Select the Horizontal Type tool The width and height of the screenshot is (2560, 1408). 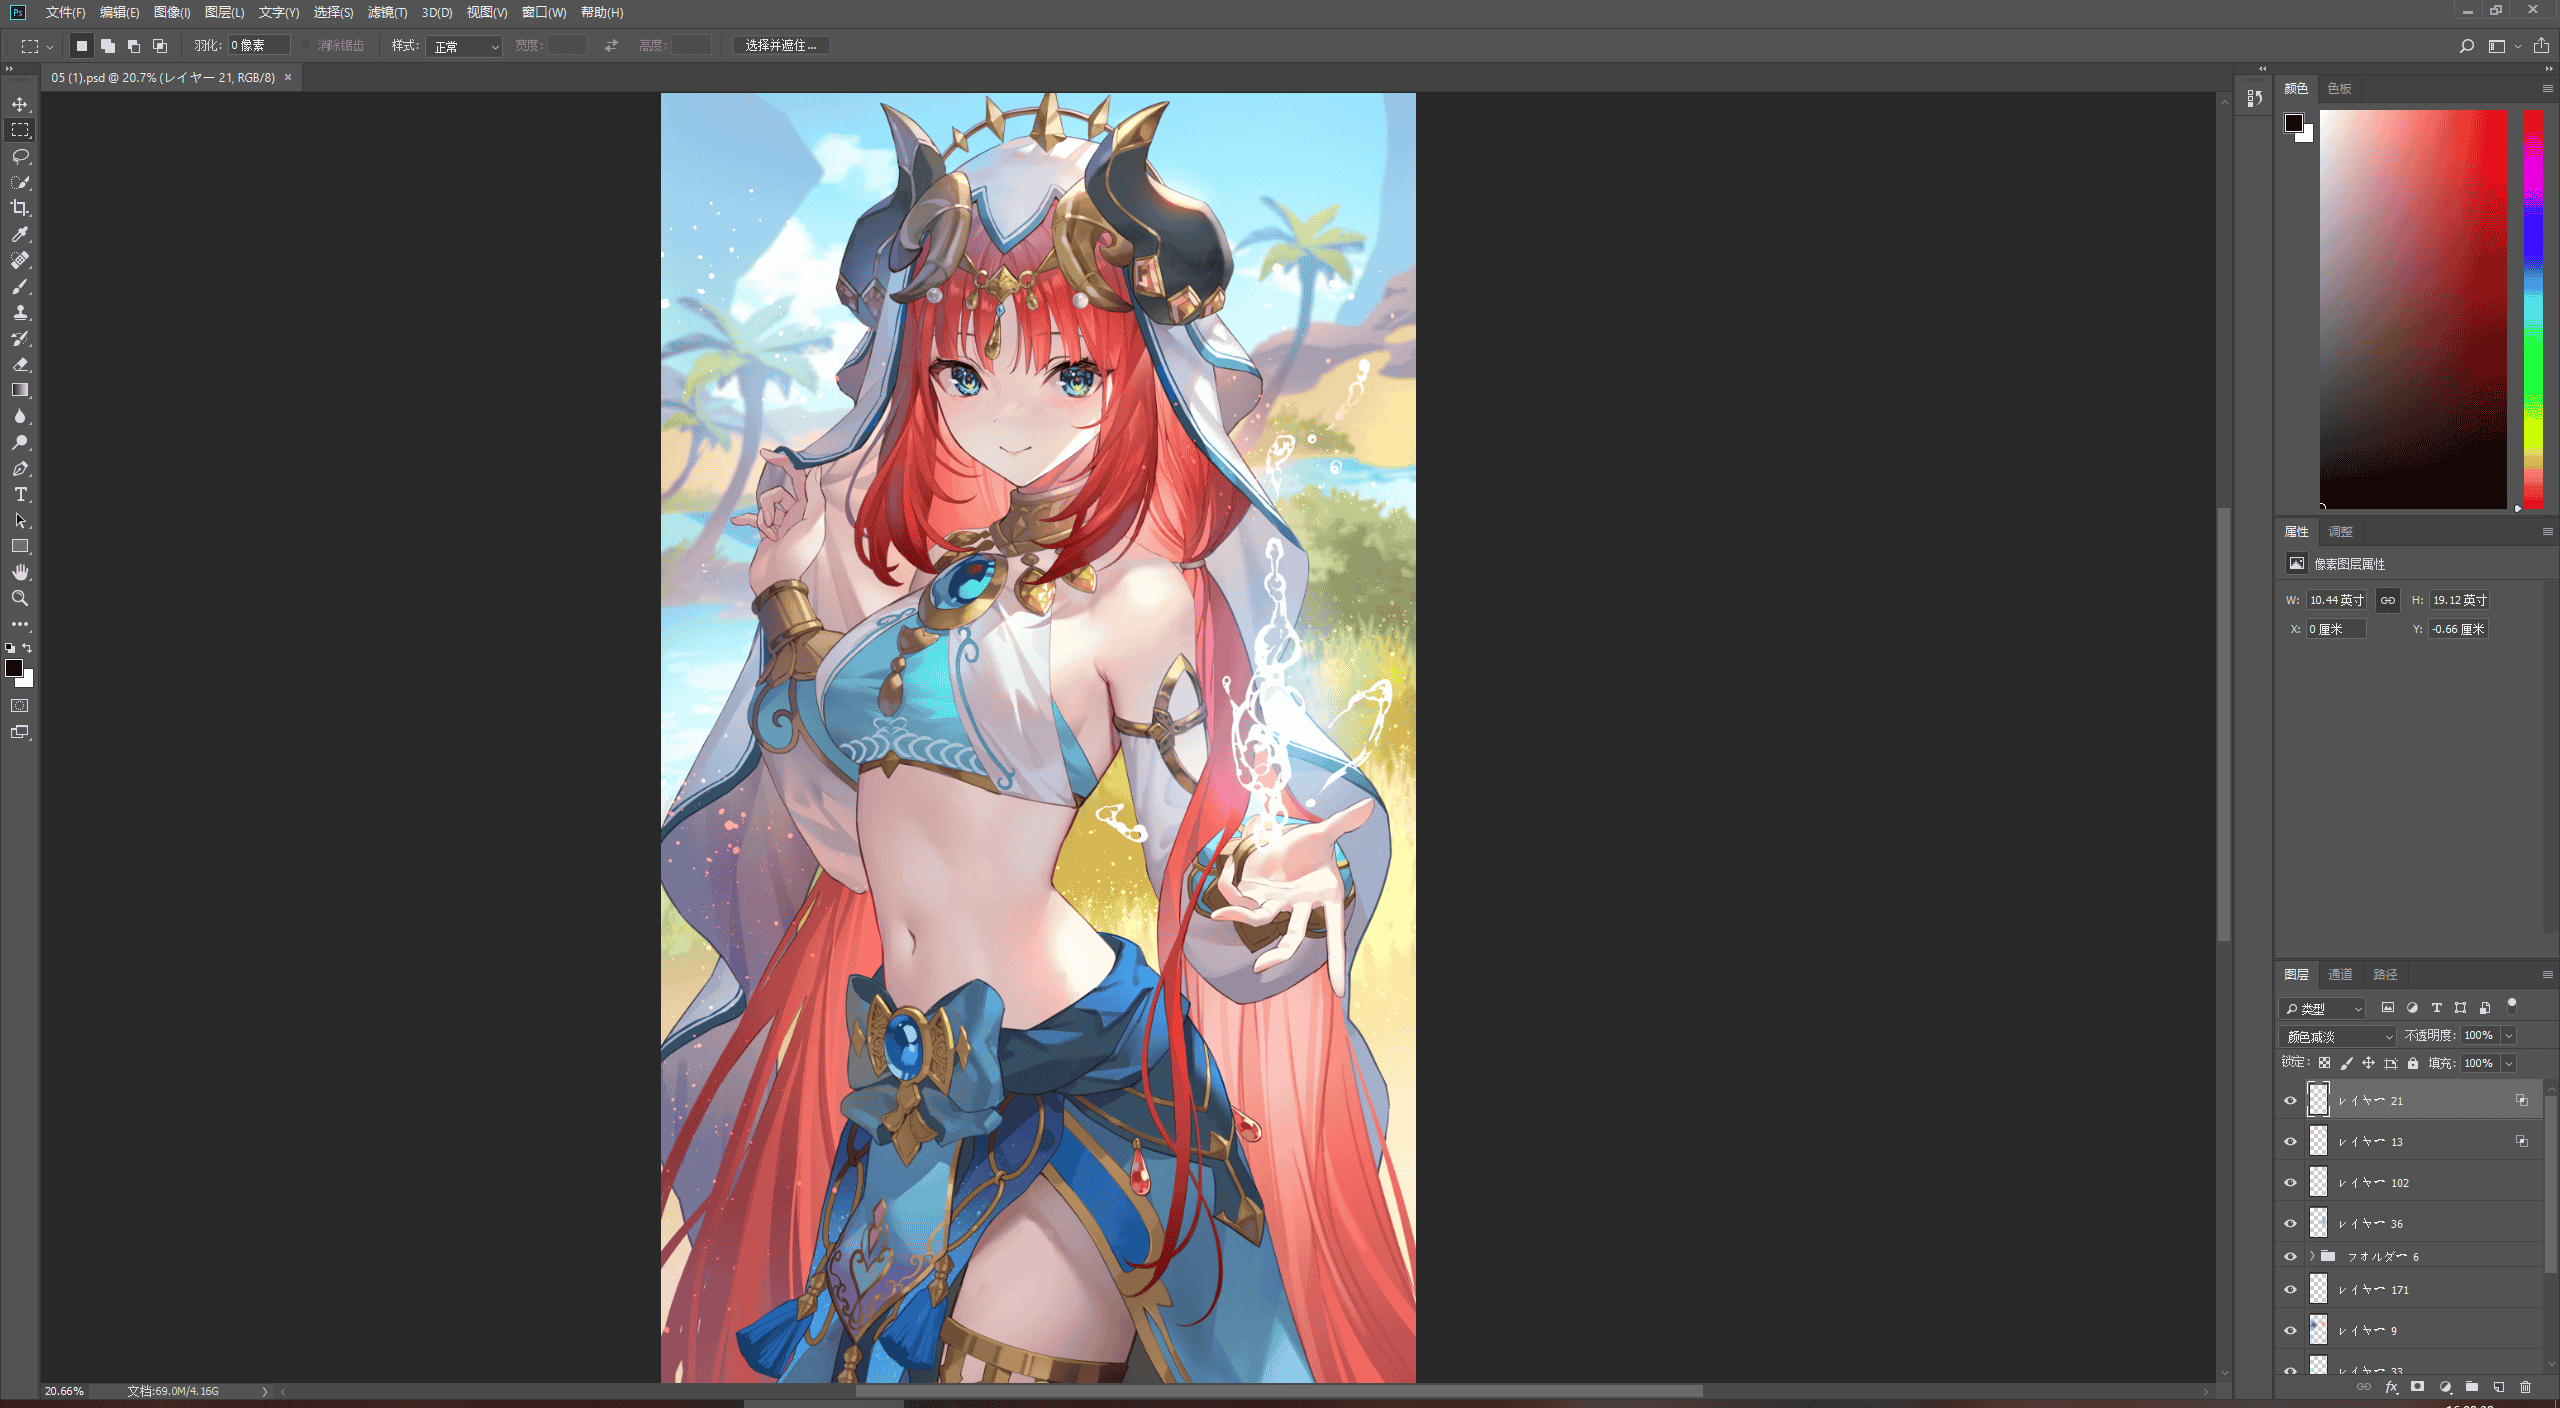click(x=20, y=494)
